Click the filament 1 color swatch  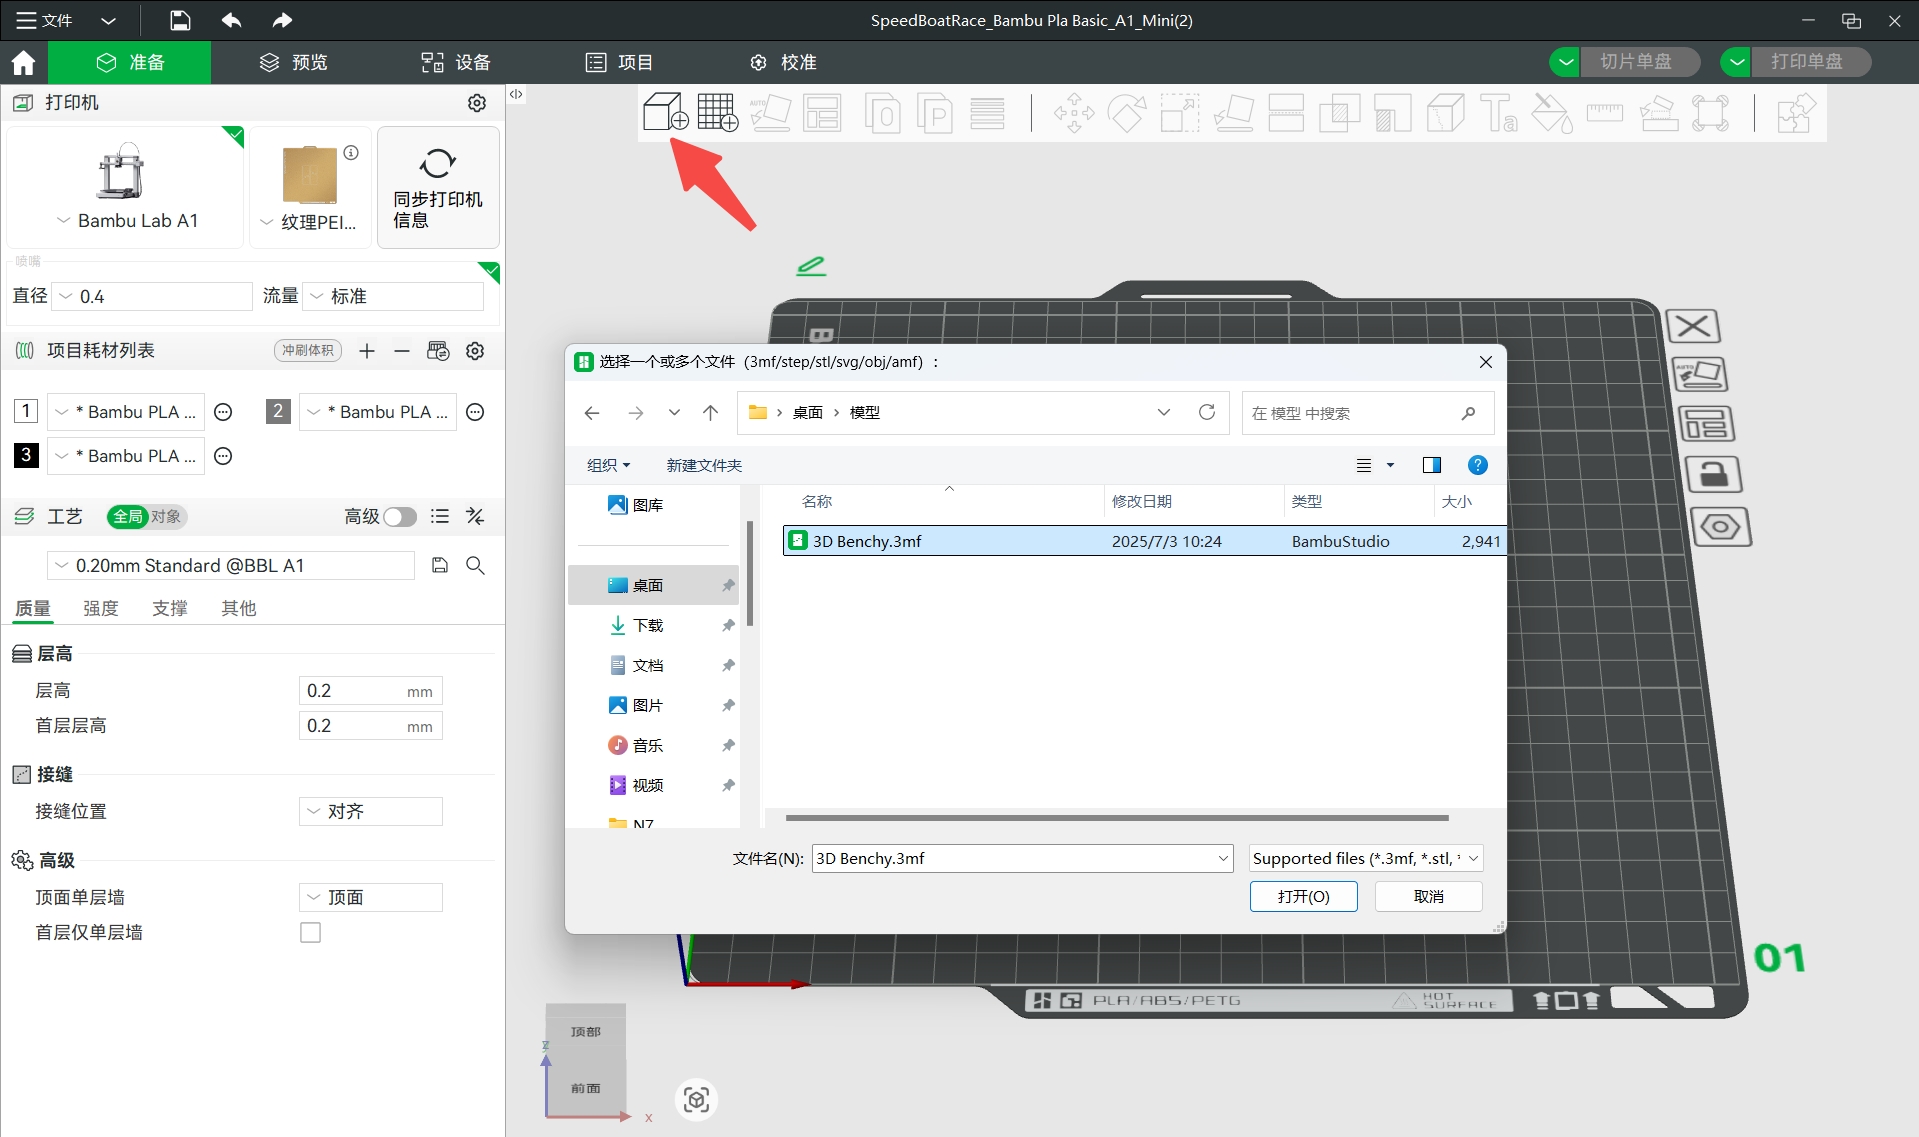click(x=26, y=411)
